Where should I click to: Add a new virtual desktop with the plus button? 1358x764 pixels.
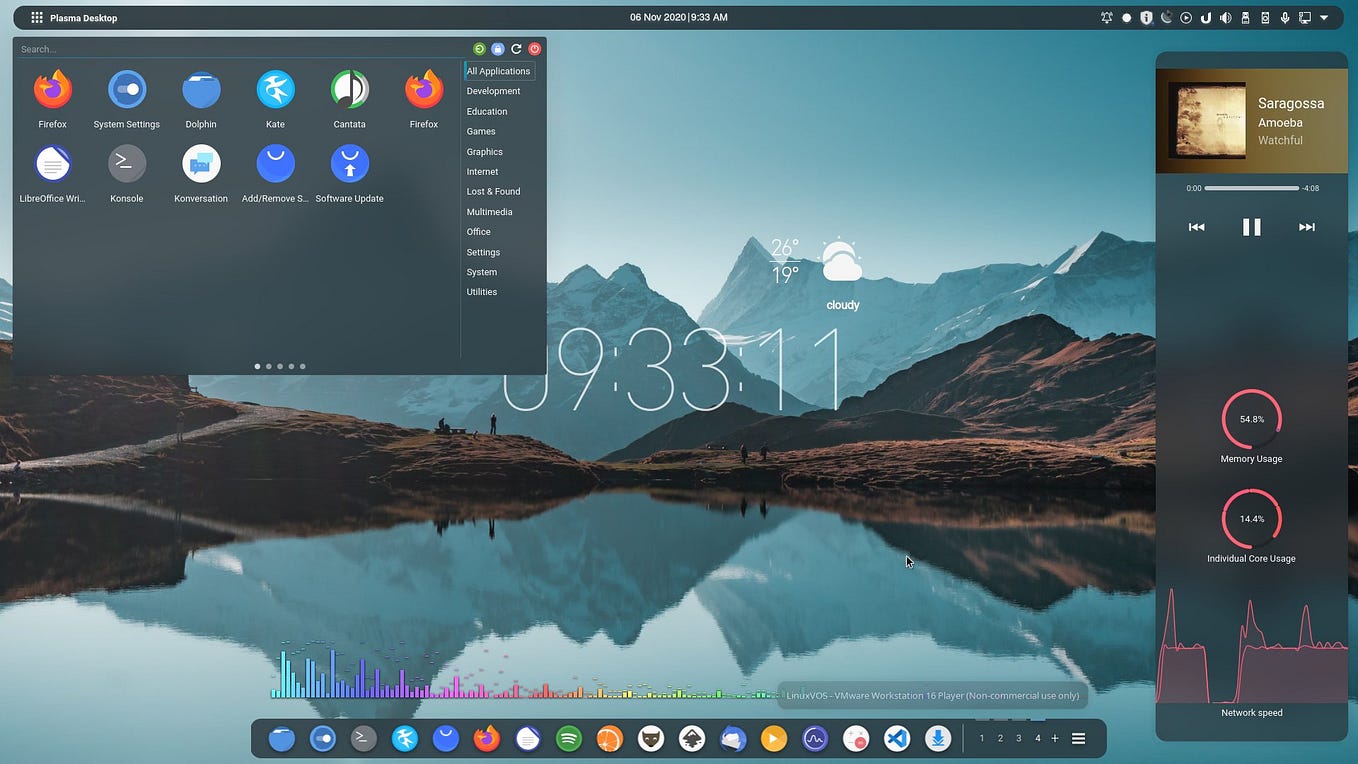tap(1054, 738)
